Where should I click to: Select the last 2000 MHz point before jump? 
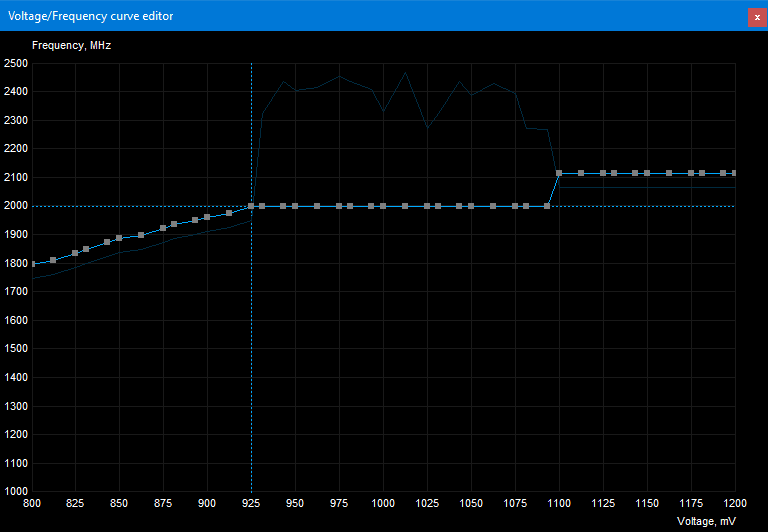click(547, 206)
